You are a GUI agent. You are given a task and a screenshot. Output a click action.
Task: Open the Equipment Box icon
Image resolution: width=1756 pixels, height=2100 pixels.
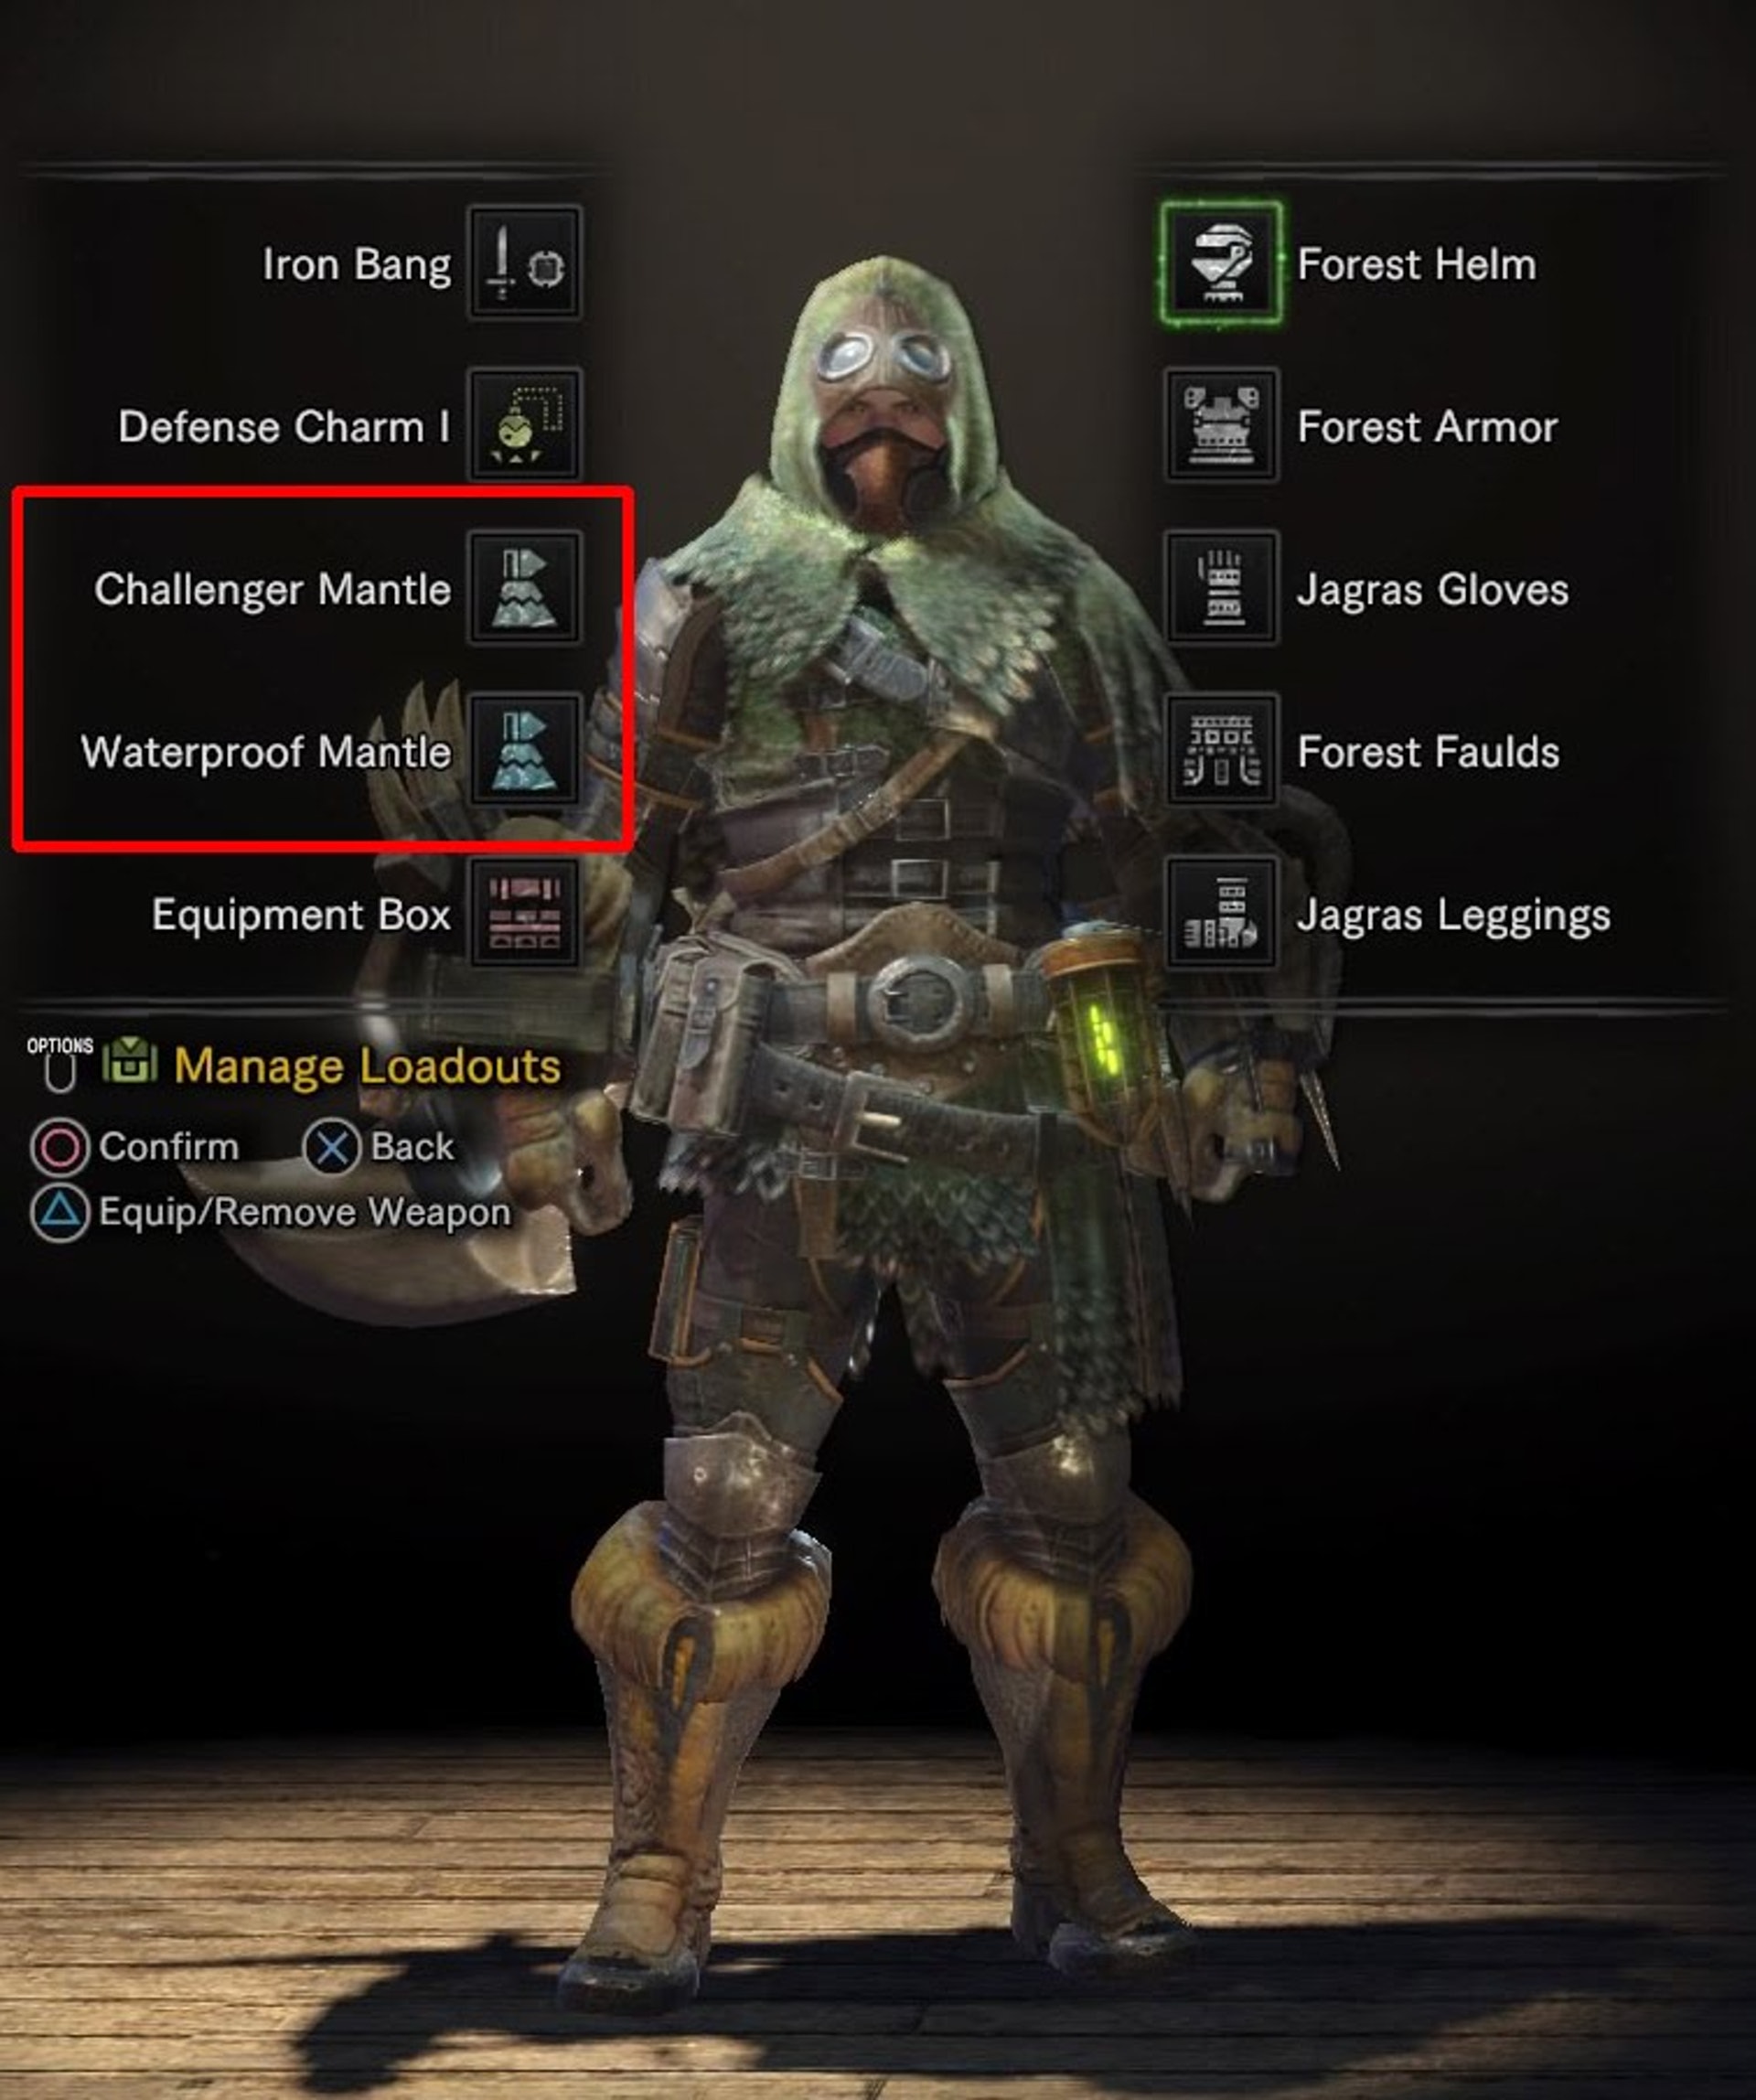(524, 913)
